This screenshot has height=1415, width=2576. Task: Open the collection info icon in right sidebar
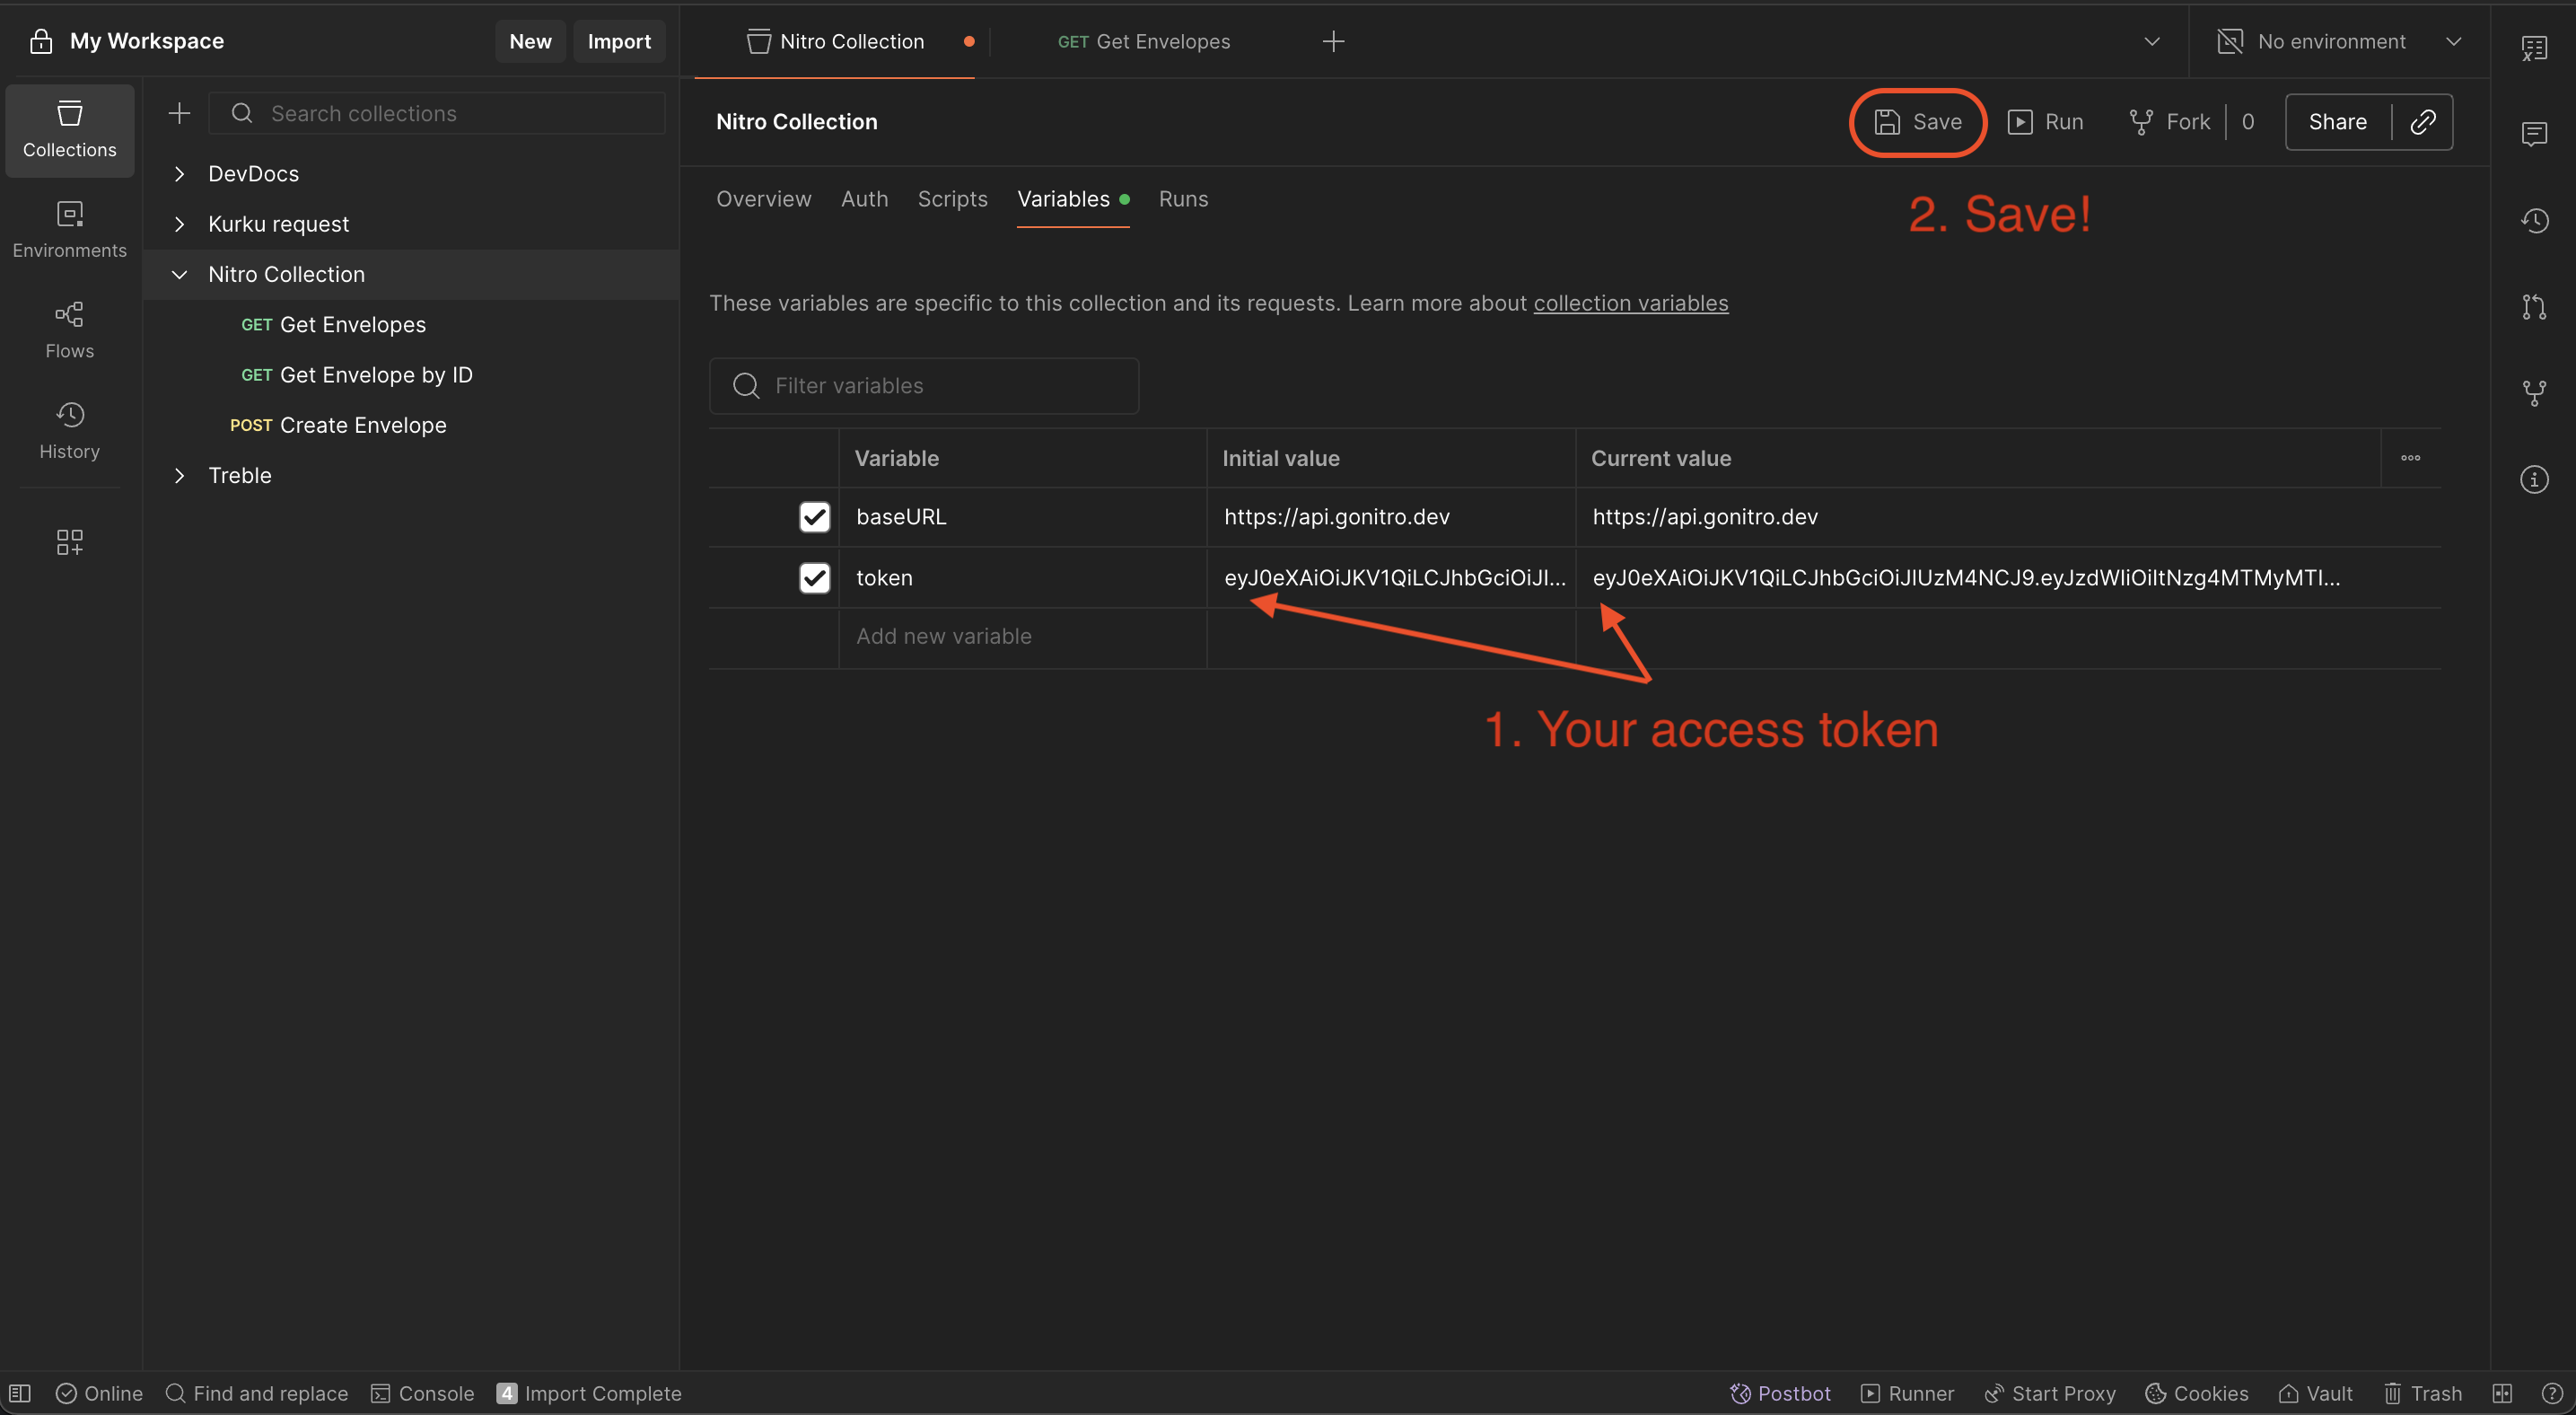(2533, 480)
